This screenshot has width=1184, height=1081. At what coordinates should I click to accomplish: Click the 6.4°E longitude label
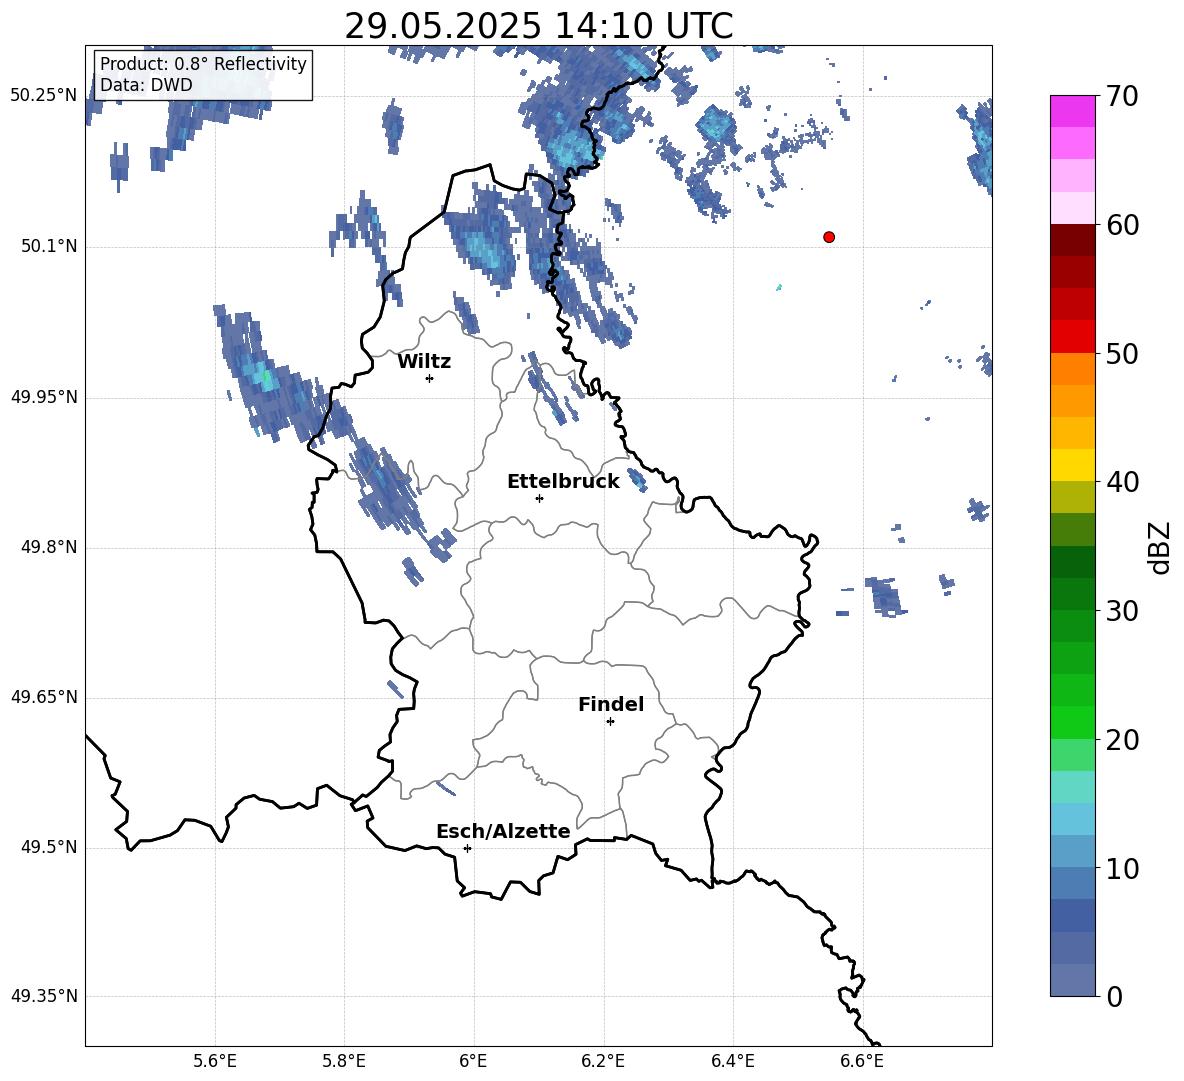pyautogui.click(x=732, y=1061)
